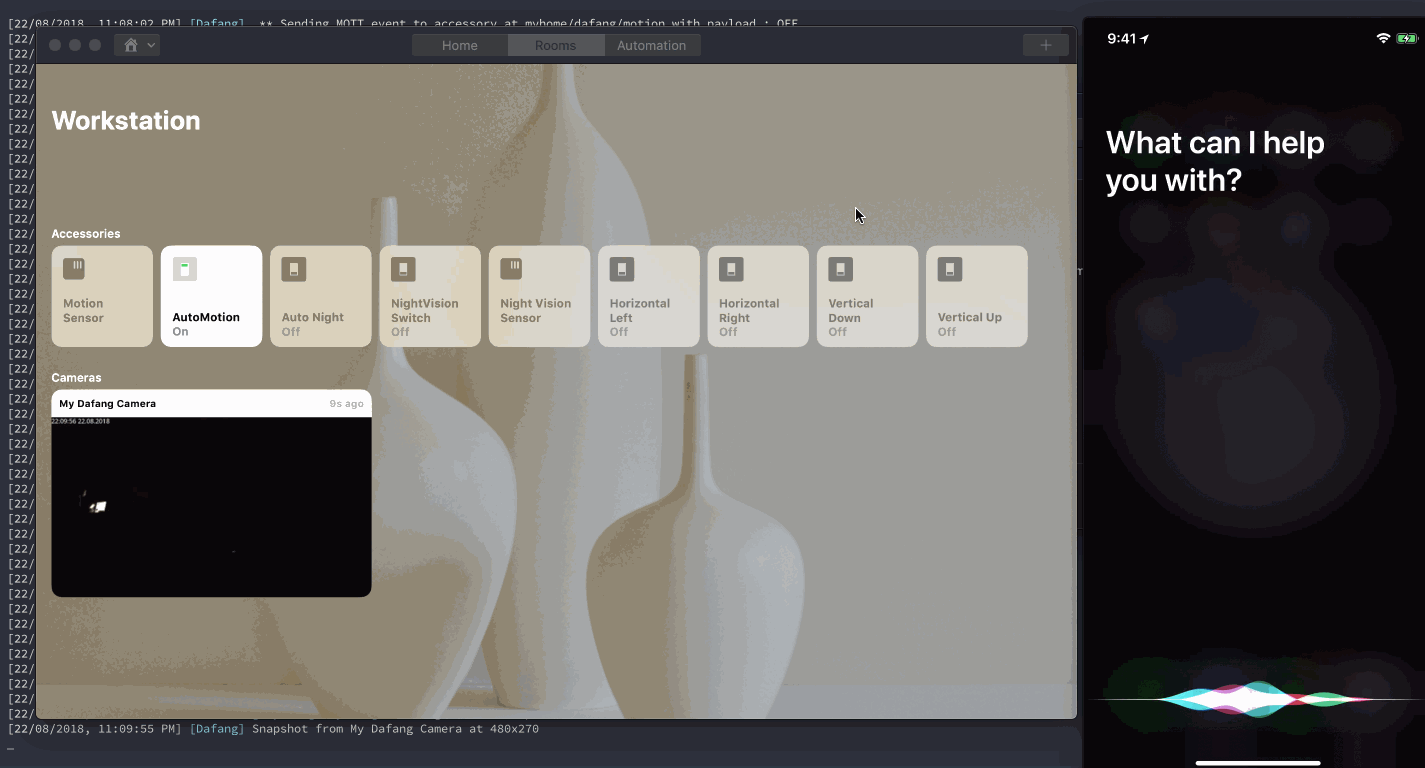Viewport: 1425px width, 768px height.
Task: Tap the battery icon on the iPhone
Action: point(1407,38)
